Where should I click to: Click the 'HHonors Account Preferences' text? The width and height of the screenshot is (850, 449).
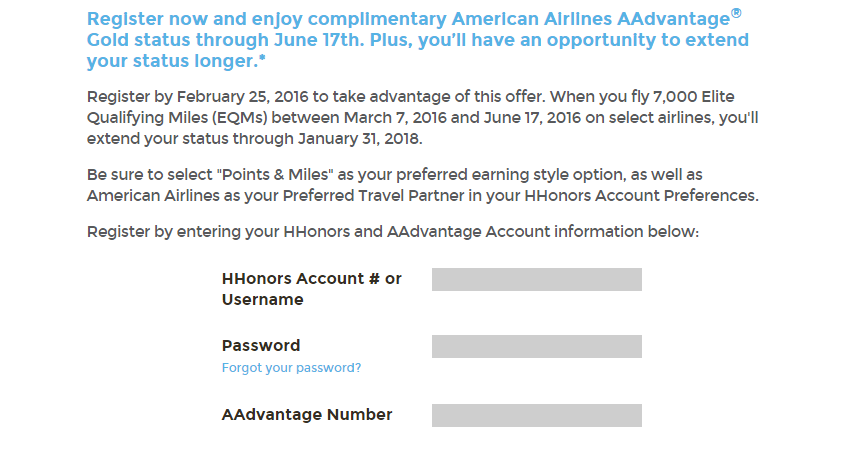(x=652, y=195)
